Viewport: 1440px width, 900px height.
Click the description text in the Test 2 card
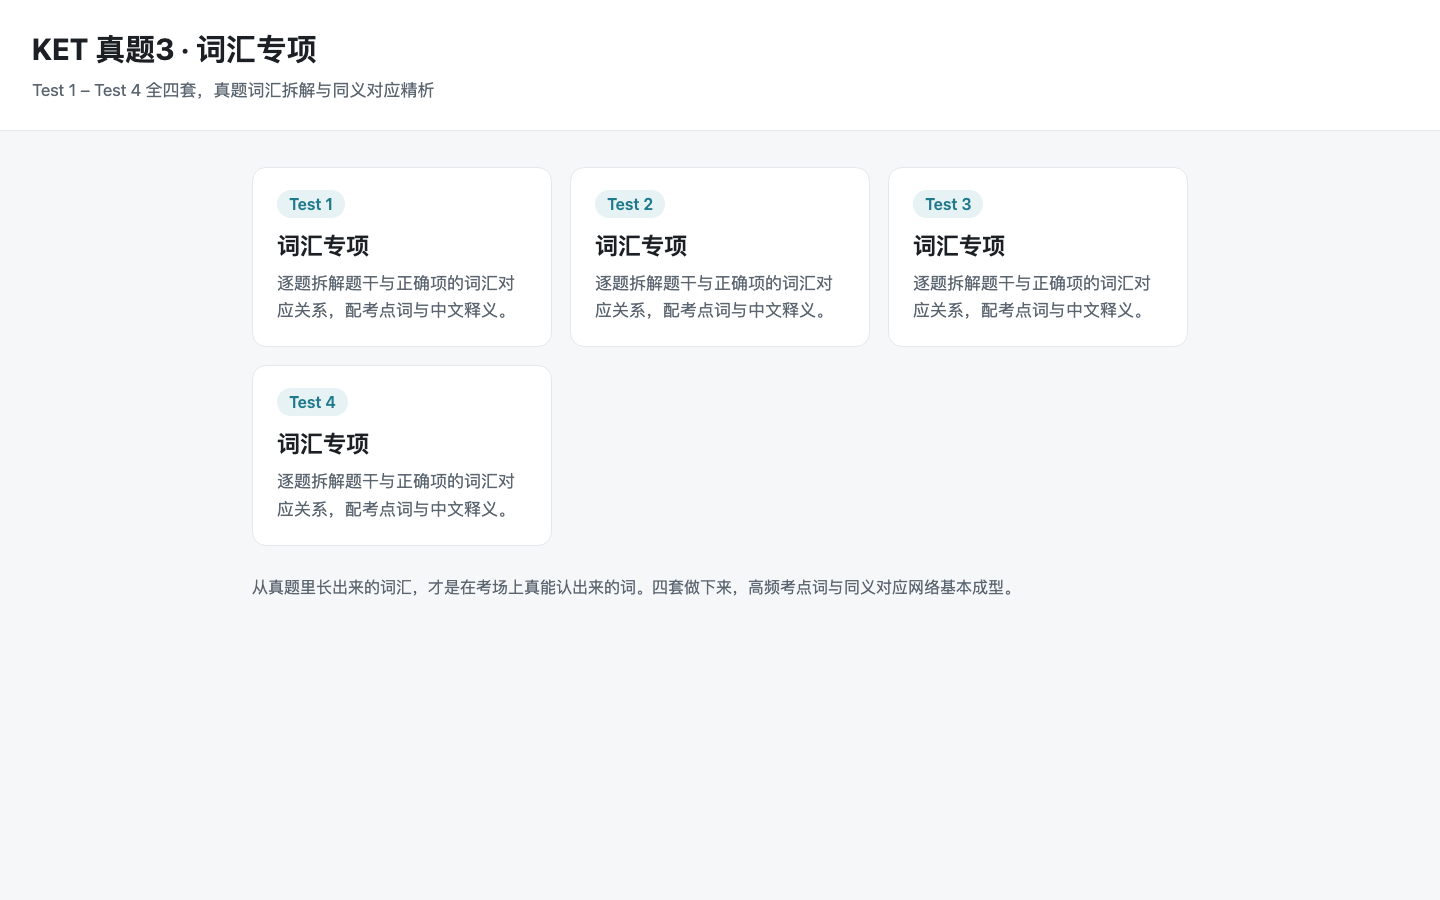(714, 297)
